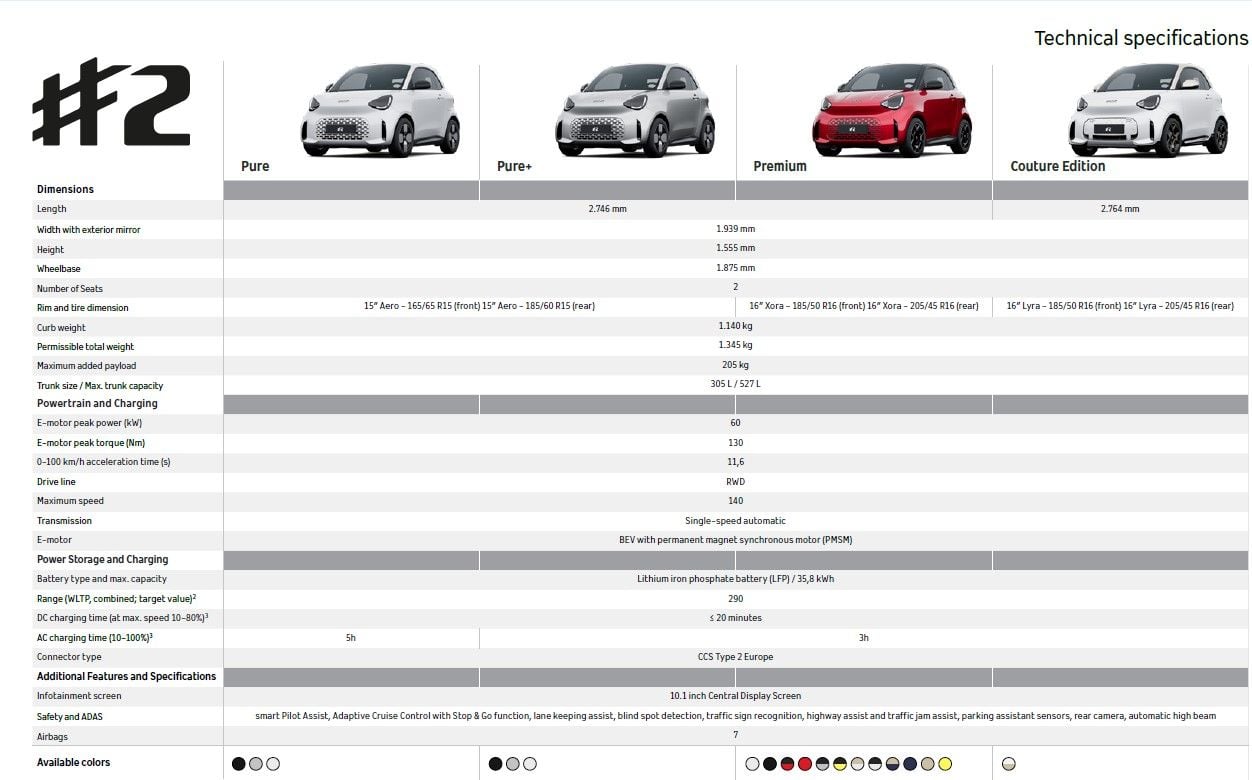Click the 1.939 mm width value
This screenshot has width=1252, height=780.
click(x=736, y=229)
